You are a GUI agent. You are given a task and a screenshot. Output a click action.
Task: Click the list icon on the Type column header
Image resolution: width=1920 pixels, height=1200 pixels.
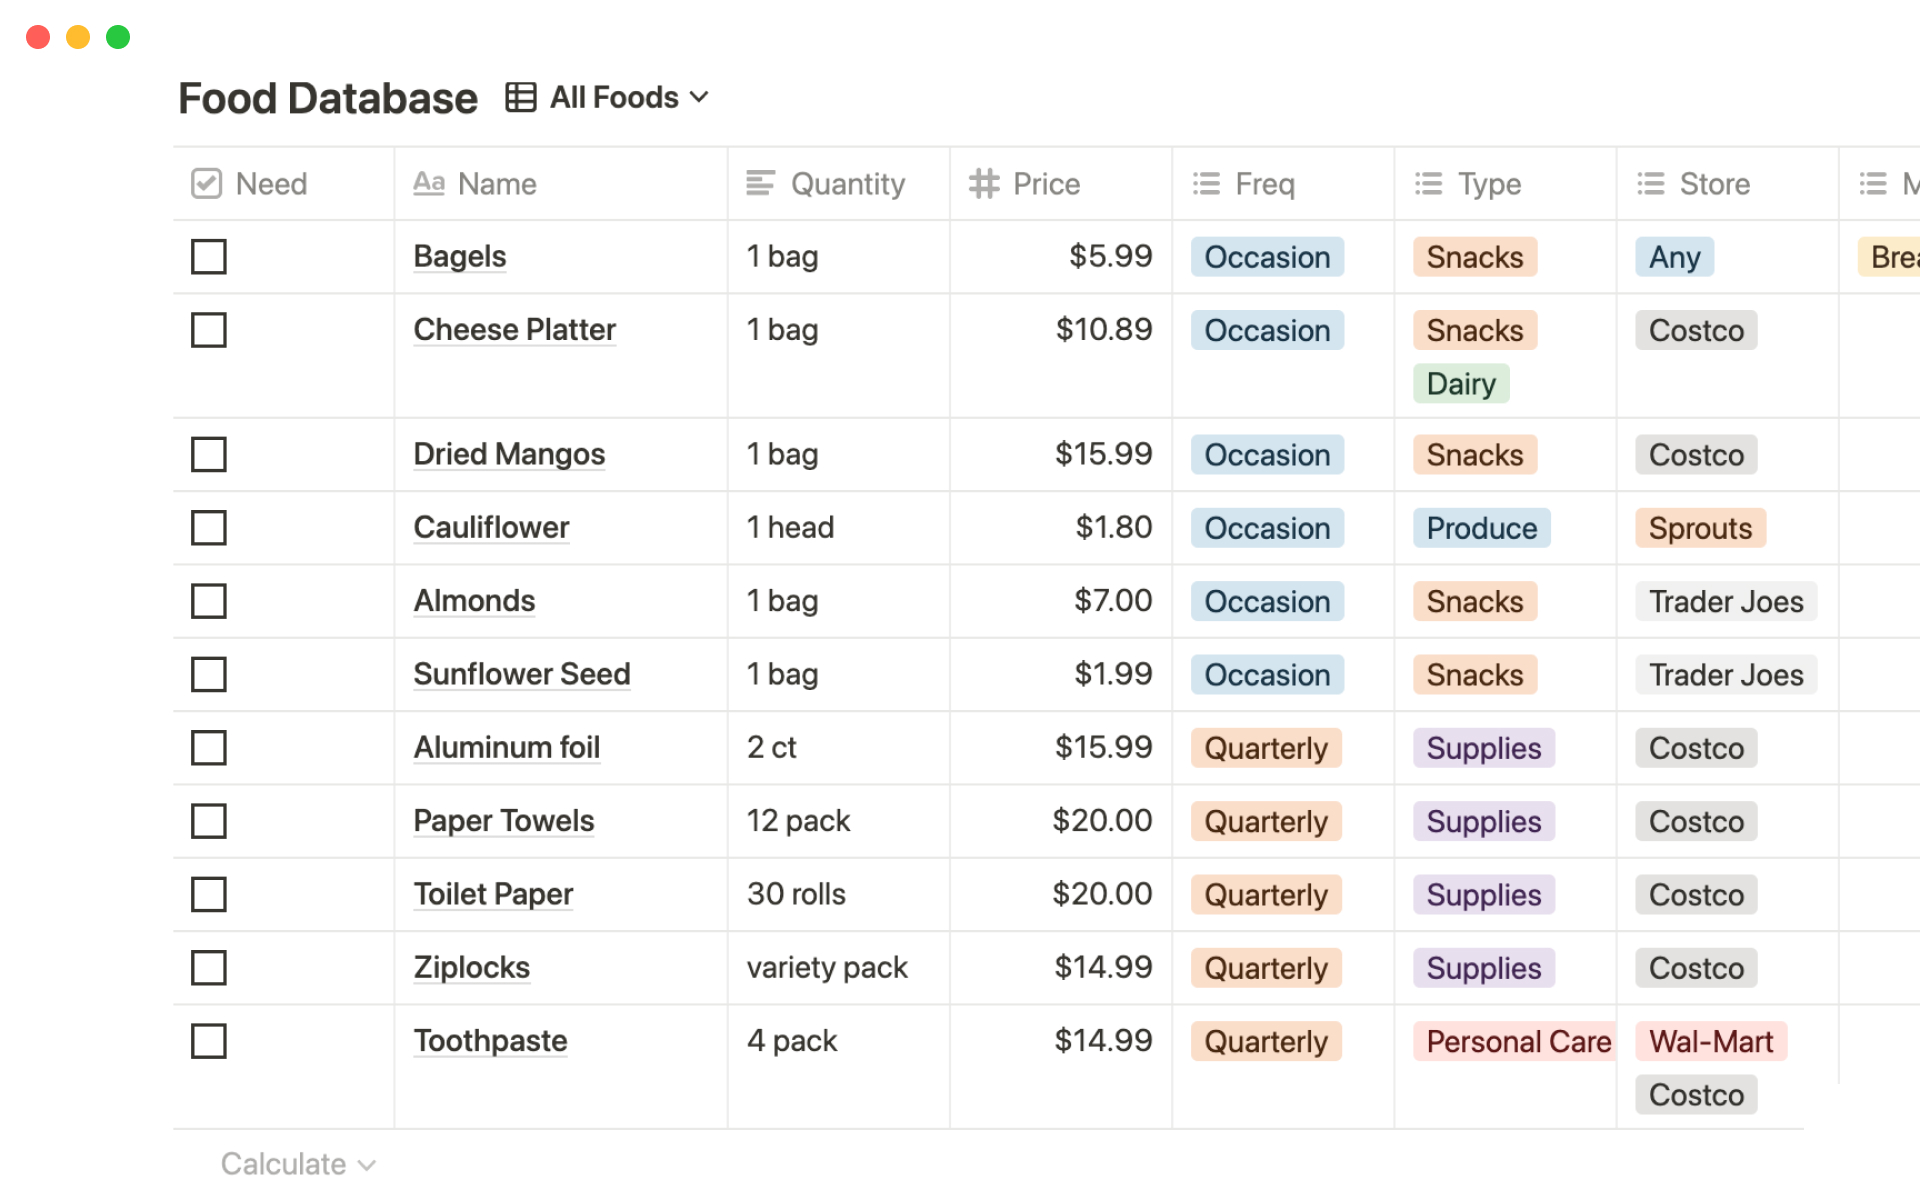point(1428,183)
